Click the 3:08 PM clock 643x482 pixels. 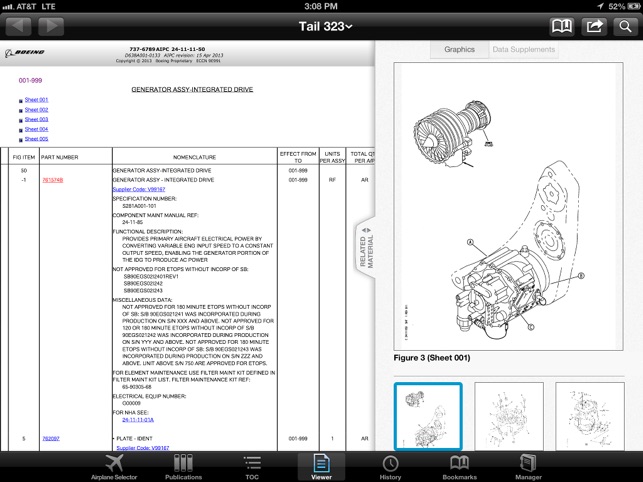321,6
